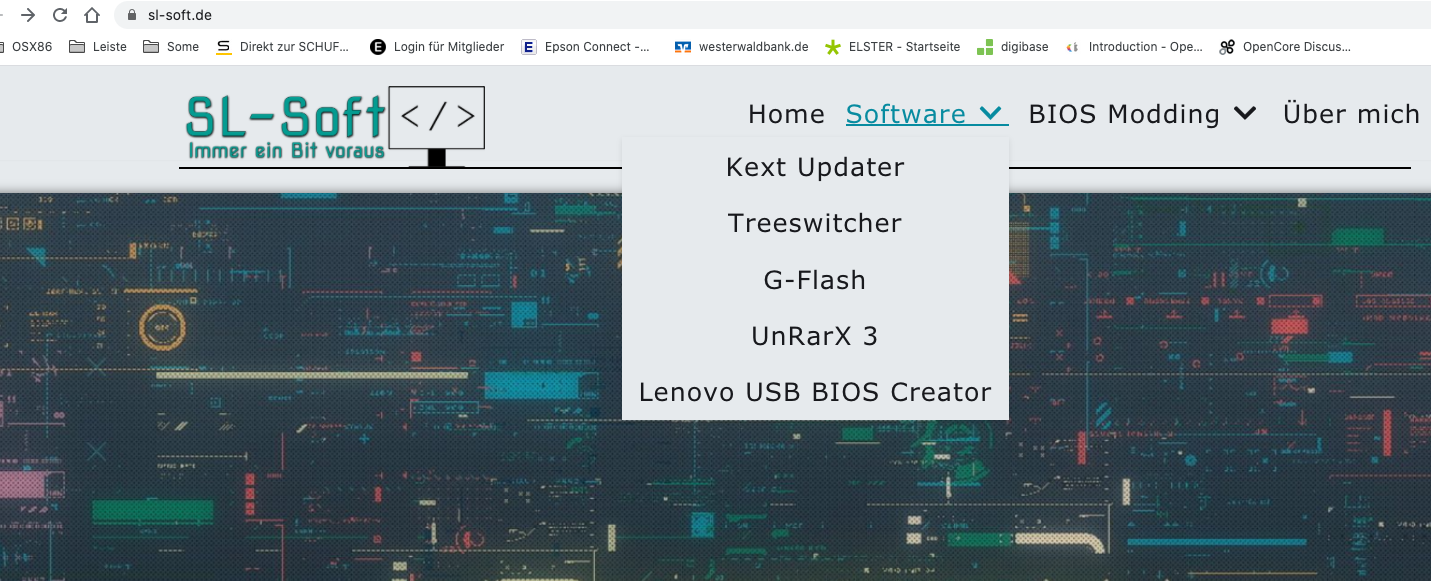
Task: Open the OSX86 bookmark folder
Action: tap(26, 46)
